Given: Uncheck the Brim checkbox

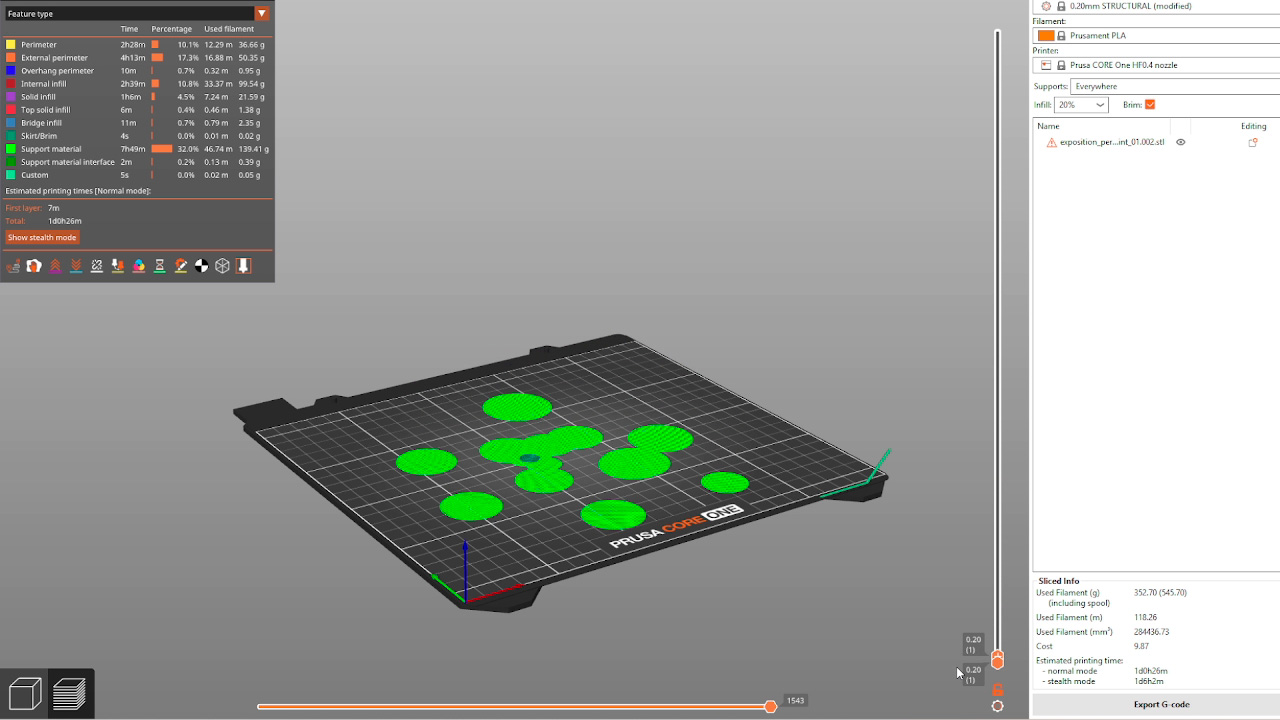Looking at the screenshot, I should (1150, 105).
